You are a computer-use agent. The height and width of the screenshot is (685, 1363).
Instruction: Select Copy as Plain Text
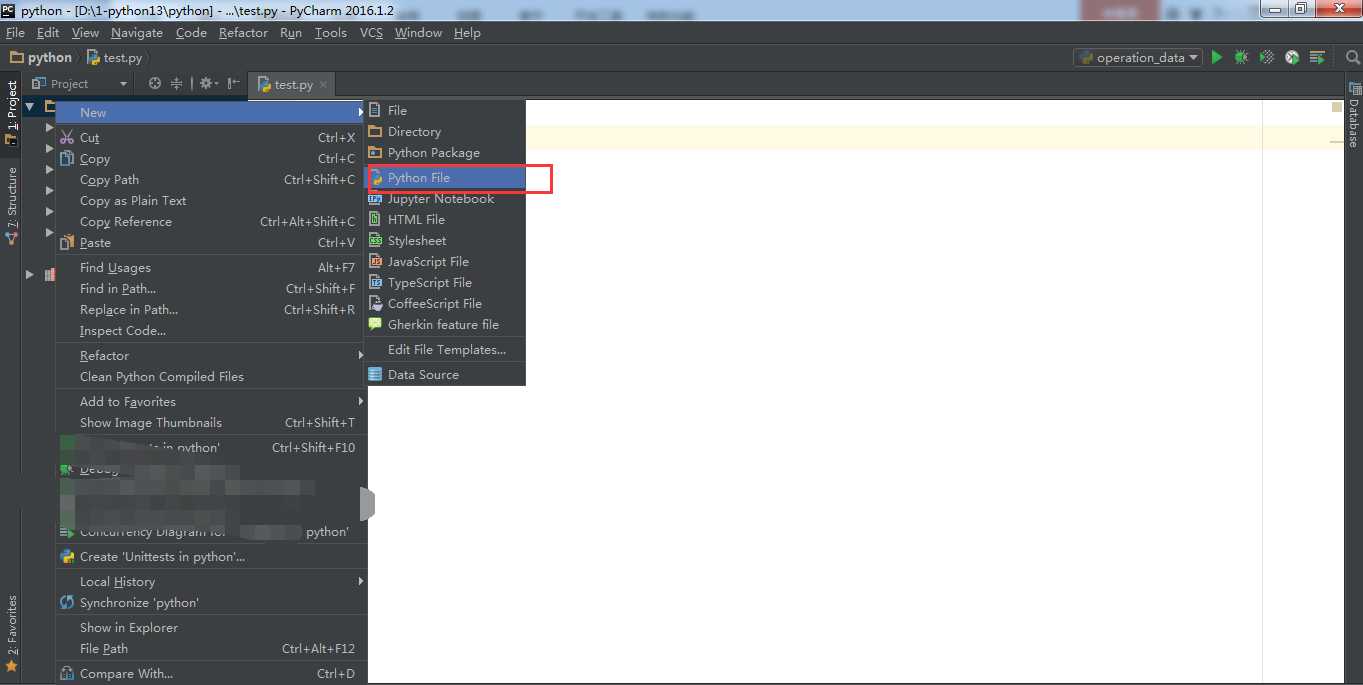[211, 200]
